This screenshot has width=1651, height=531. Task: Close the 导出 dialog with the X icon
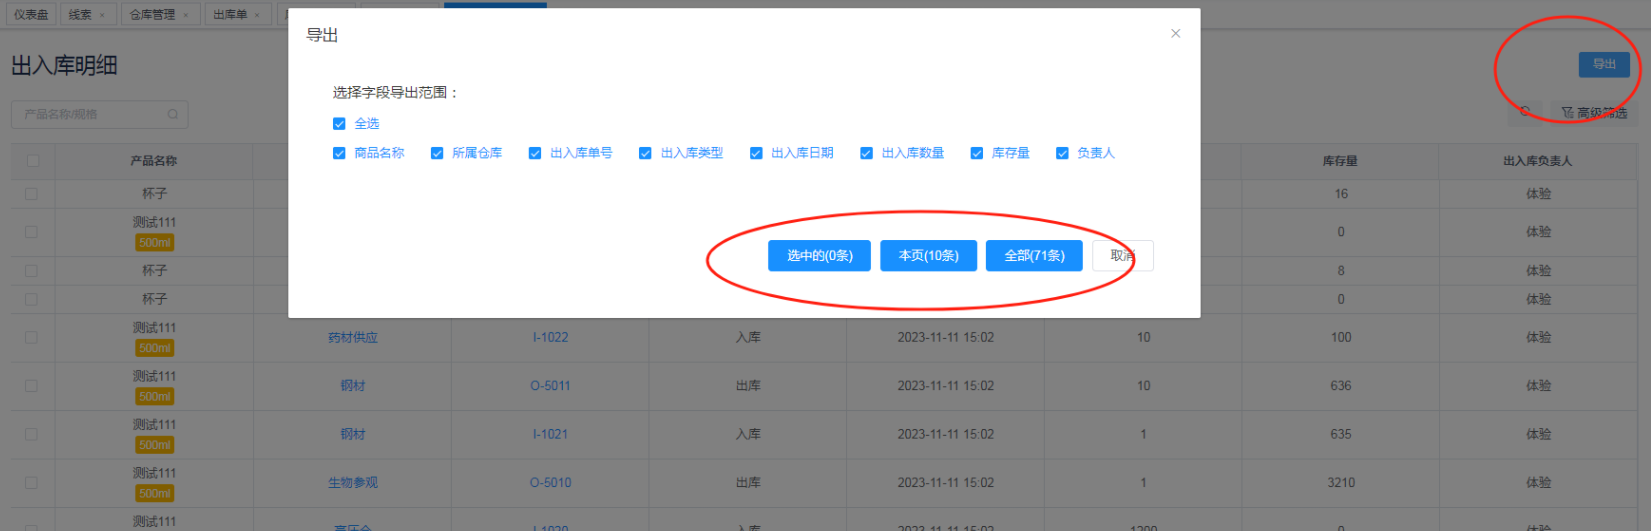(1175, 33)
